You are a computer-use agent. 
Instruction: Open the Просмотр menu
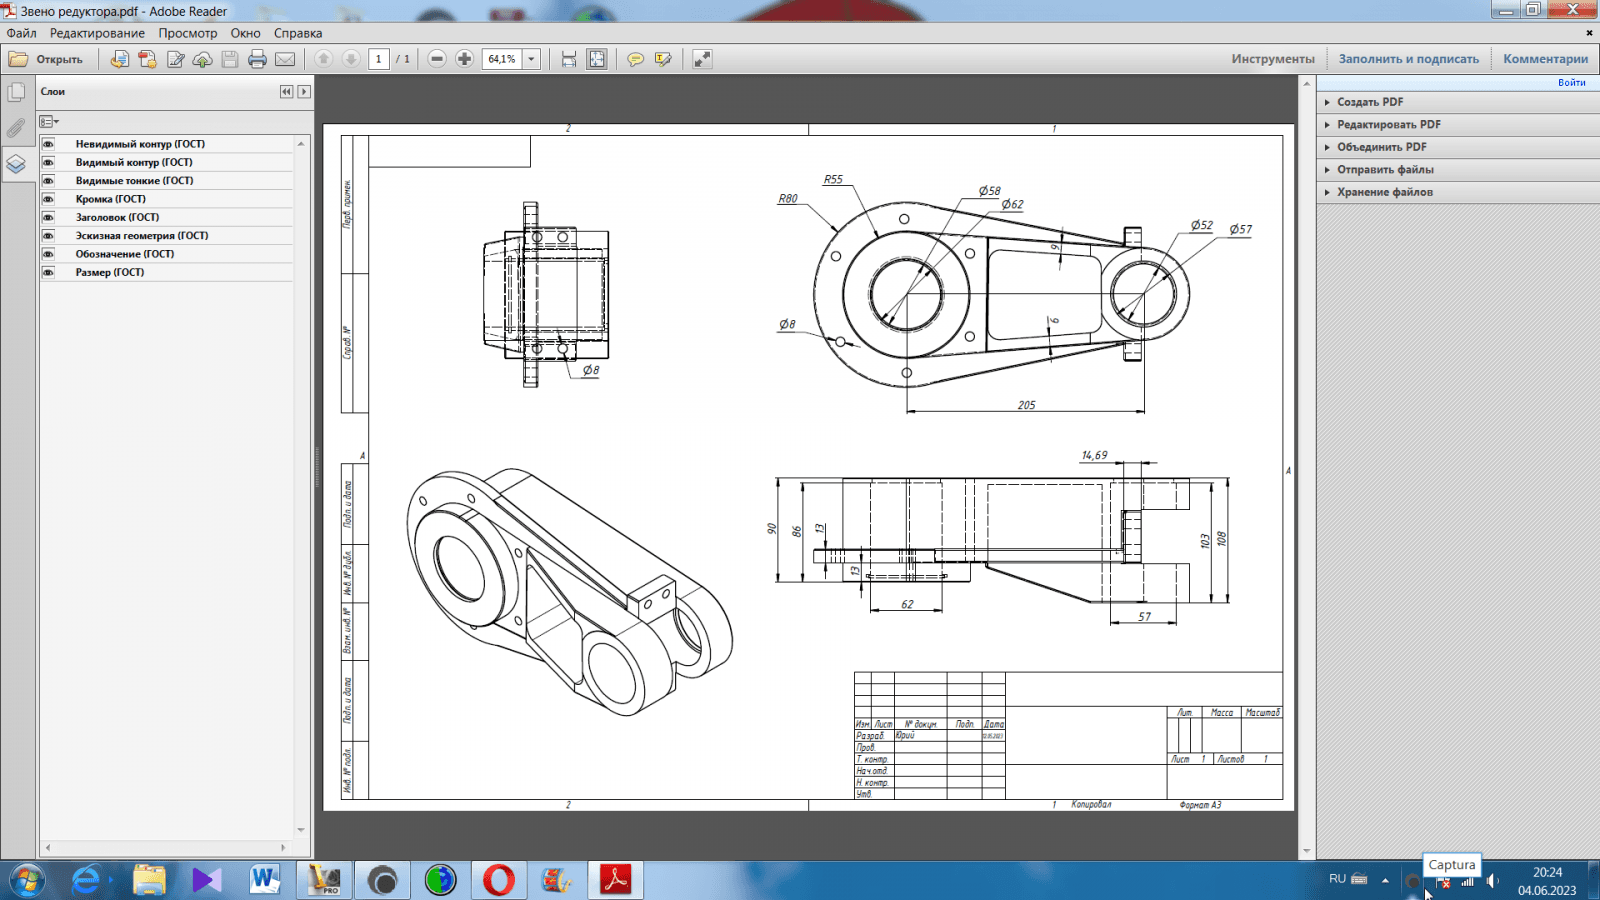point(187,33)
